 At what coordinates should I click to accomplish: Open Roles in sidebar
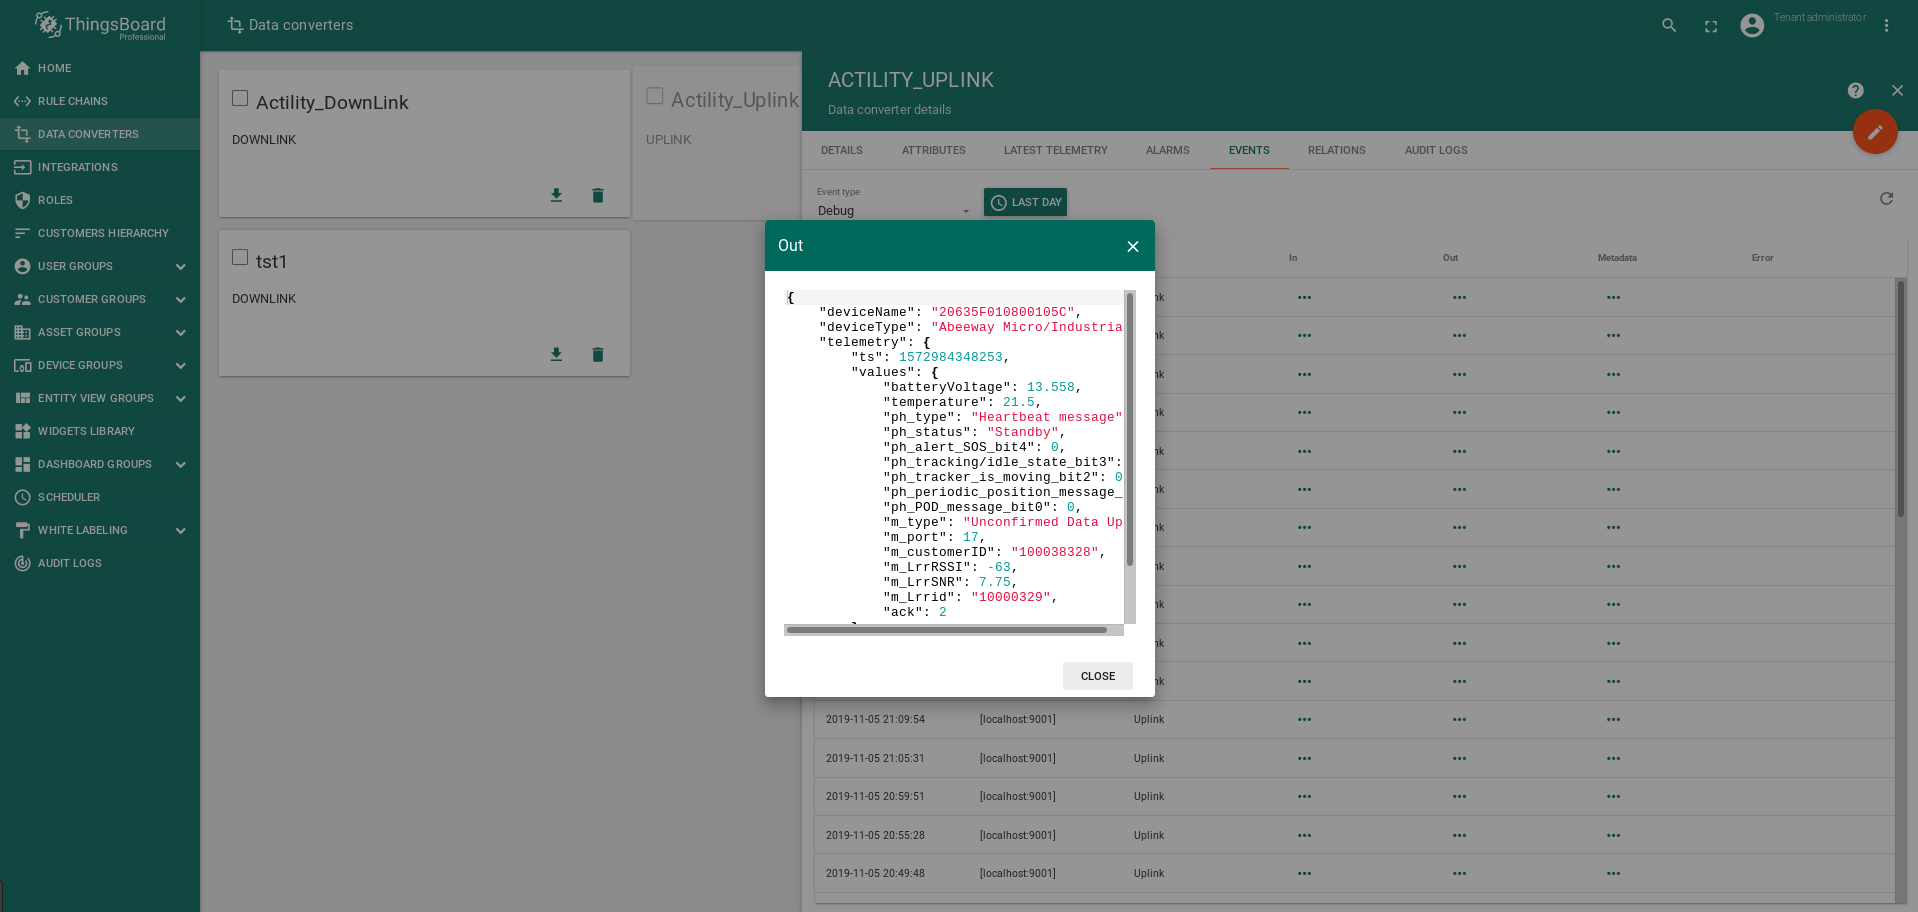(100, 200)
